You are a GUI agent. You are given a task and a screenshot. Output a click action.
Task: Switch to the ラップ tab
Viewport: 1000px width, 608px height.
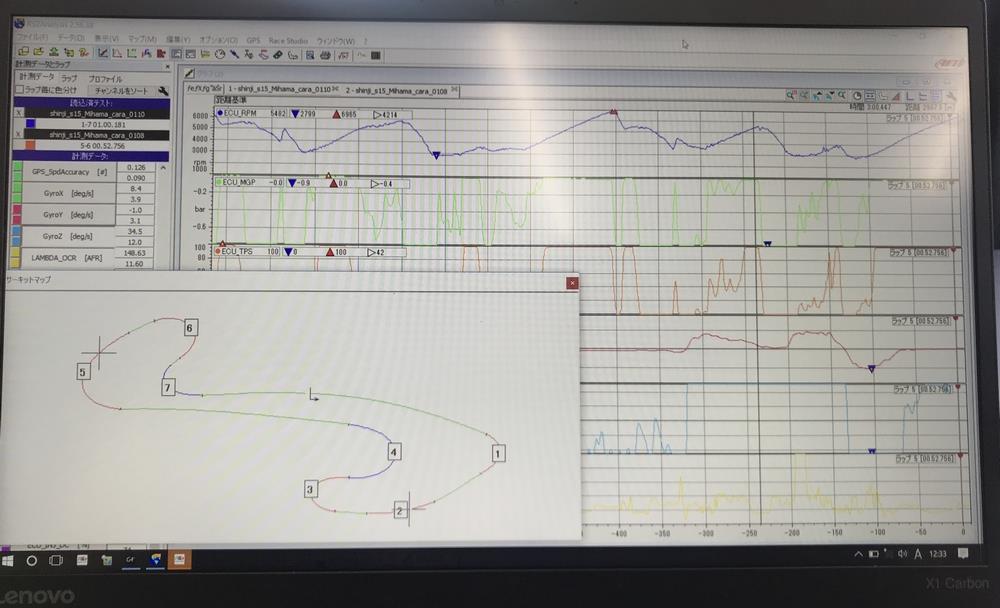70,78
